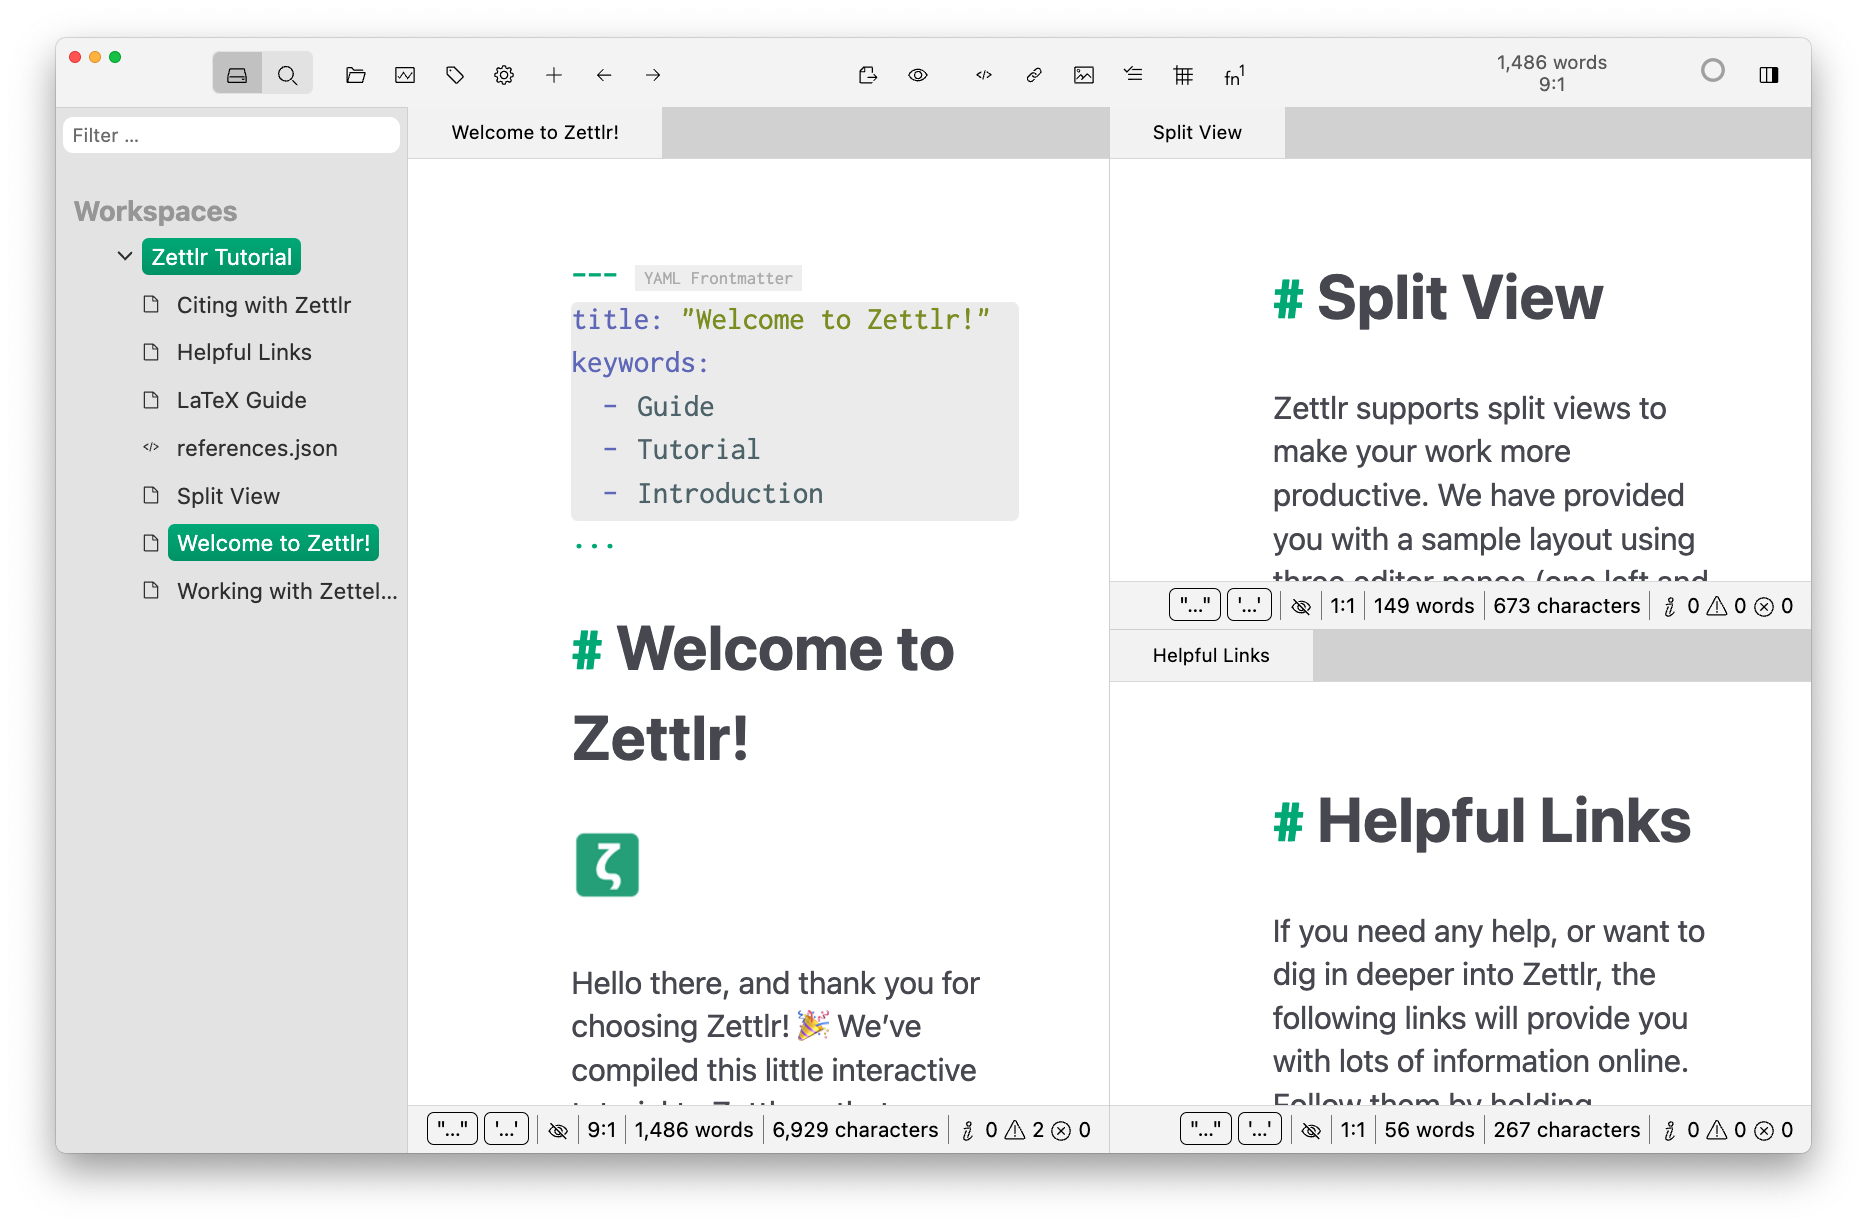Image resolution: width=1867 pixels, height=1227 pixels.
Task: Insert a link using the chain icon
Action: click(x=1034, y=74)
